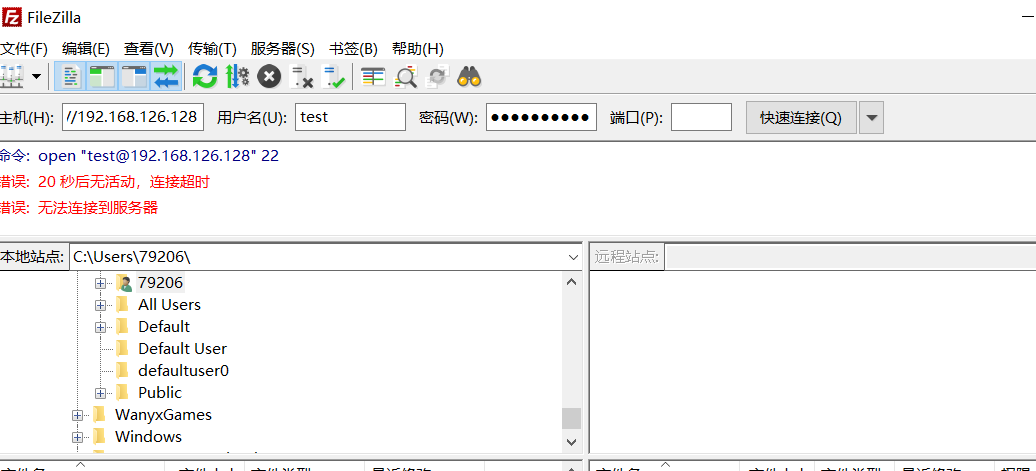
Task: Click the username field containing test
Action: coord(350,117)
